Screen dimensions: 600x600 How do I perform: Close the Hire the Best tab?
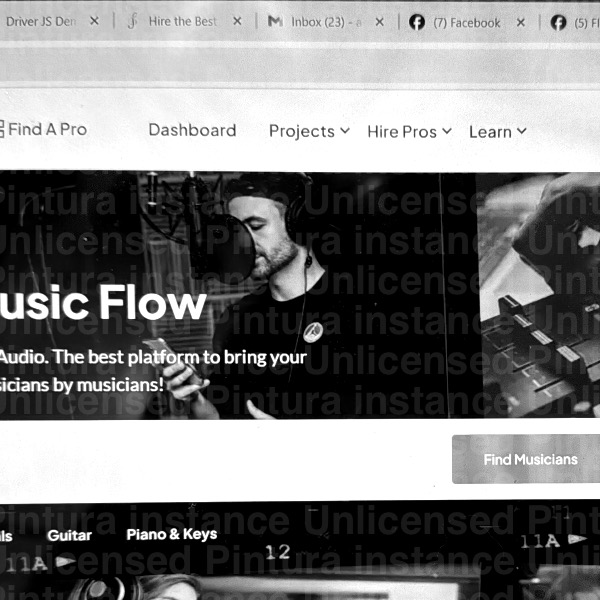pos(237,21)
